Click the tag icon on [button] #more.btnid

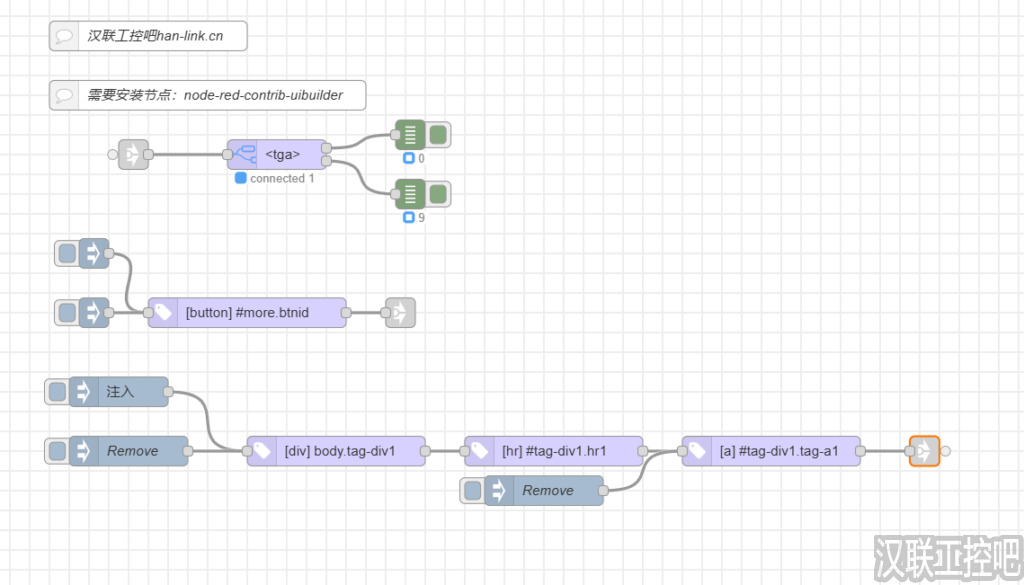pyautogui.click(x=163, y=313)
